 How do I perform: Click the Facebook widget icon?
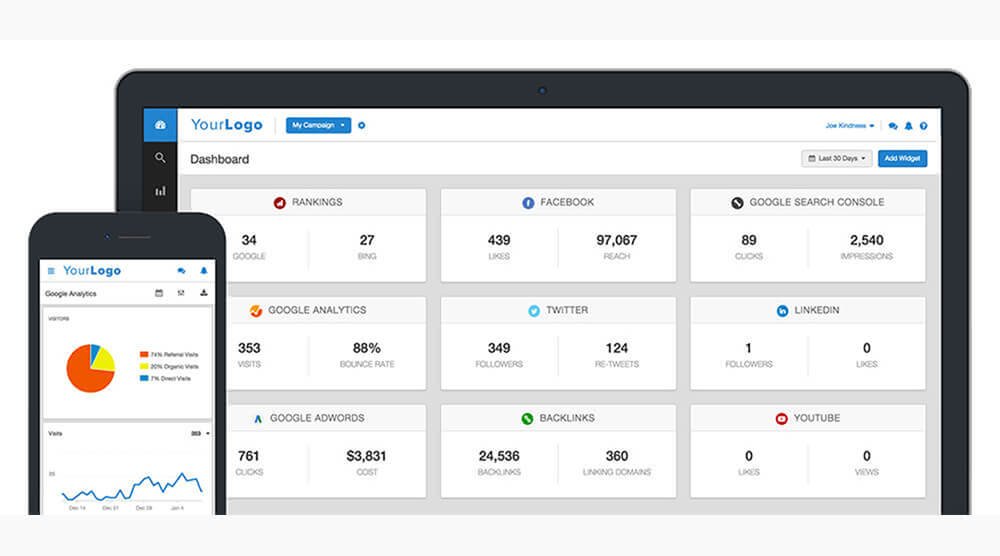(x=528, y=203)
